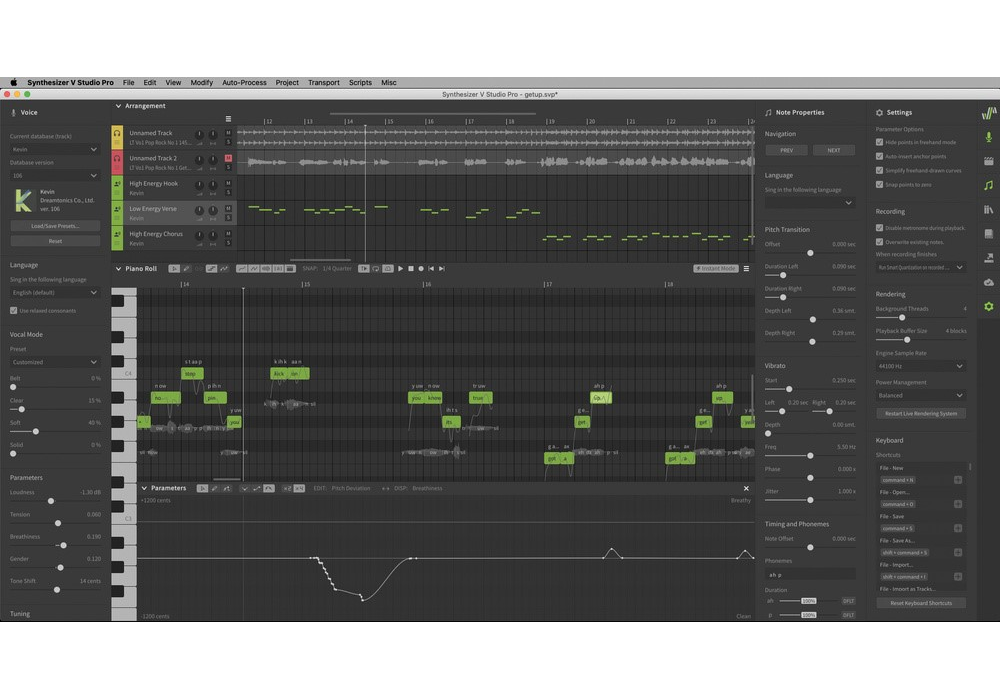Click the Record button in Piano Roll toolbar
This screenshot has height=700, width=1000.
[x=421, y=268]
